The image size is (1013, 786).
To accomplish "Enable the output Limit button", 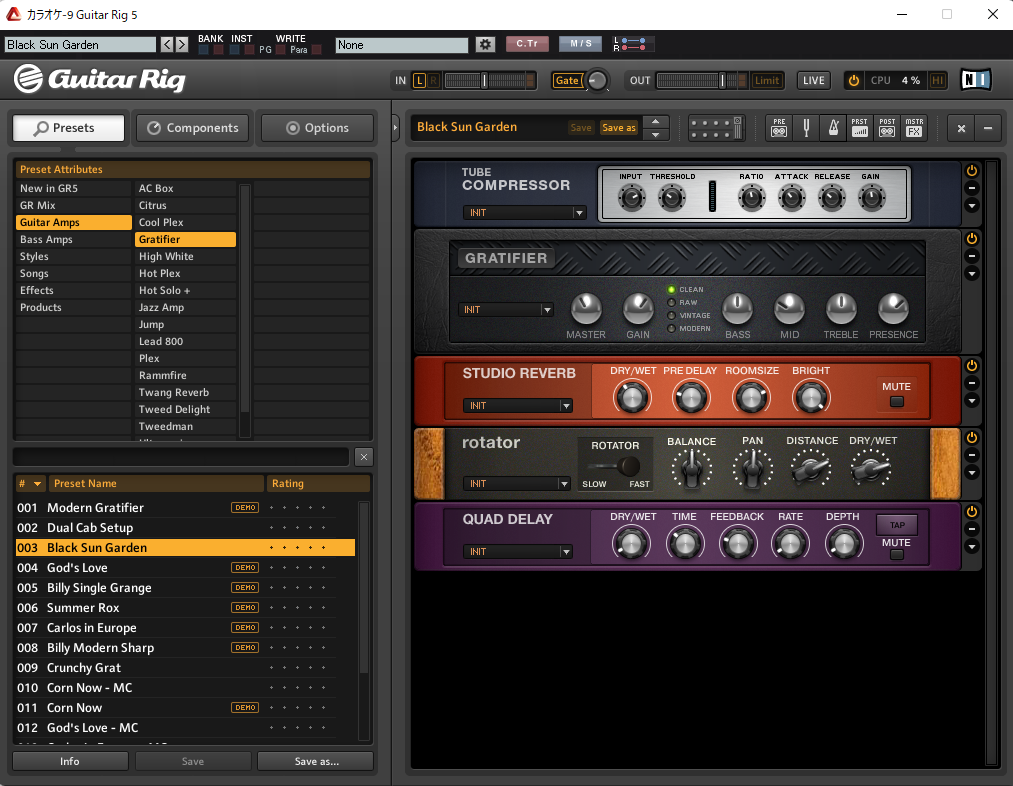I will (767, 80).
